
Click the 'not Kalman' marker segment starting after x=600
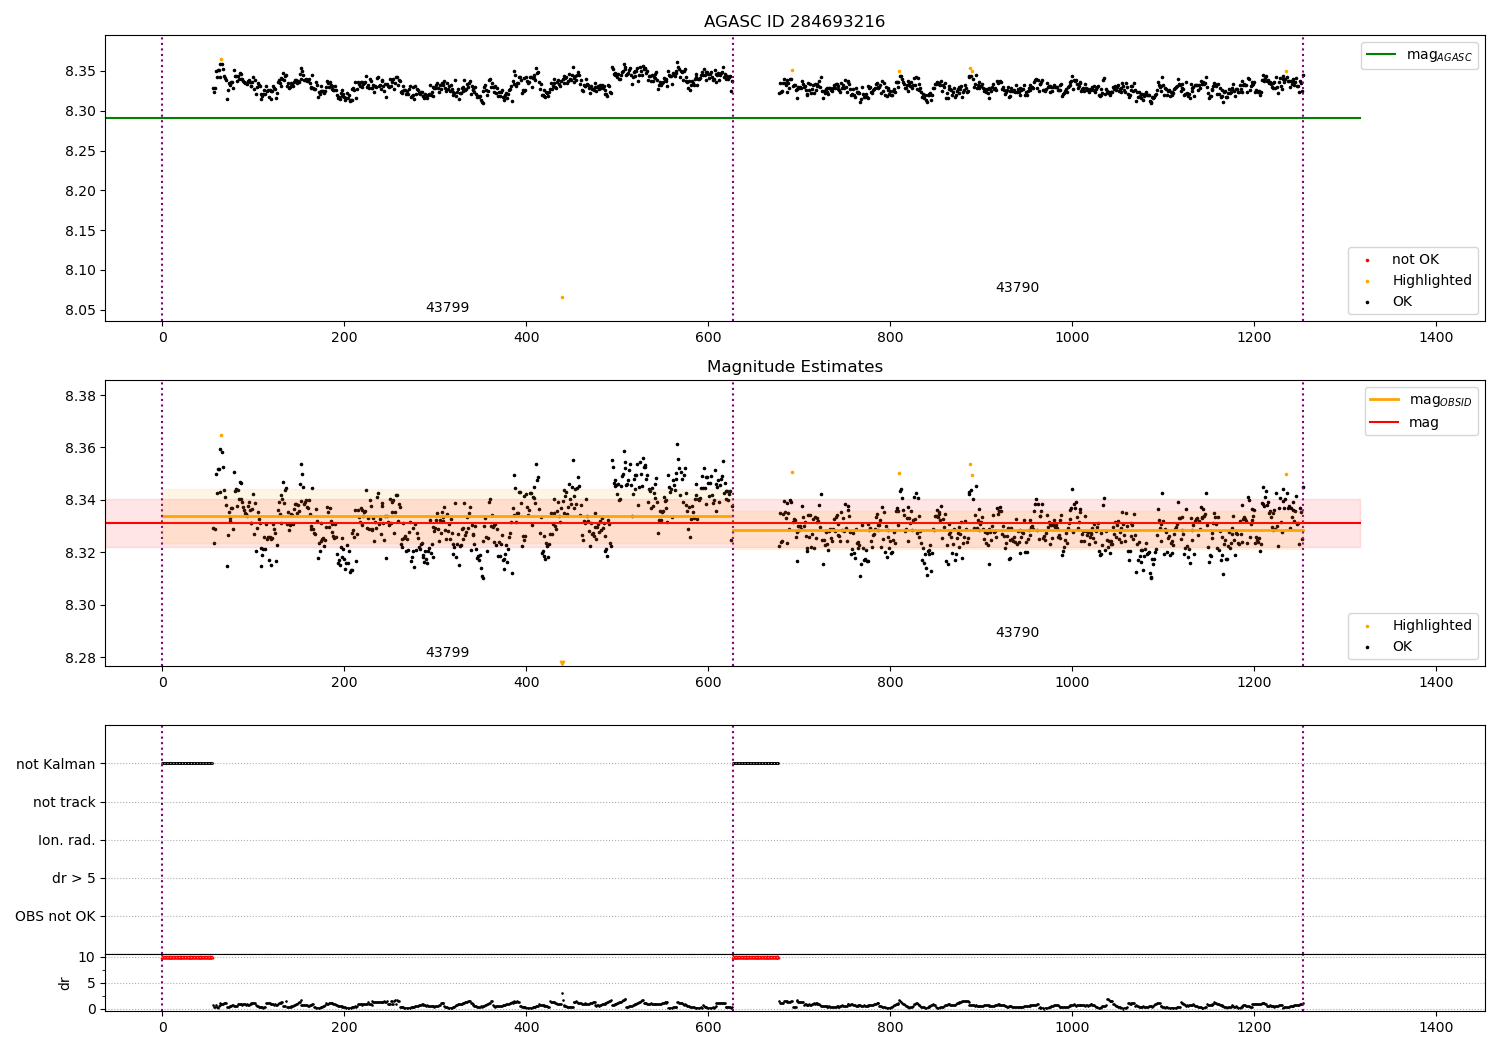[x=756, y=764]
